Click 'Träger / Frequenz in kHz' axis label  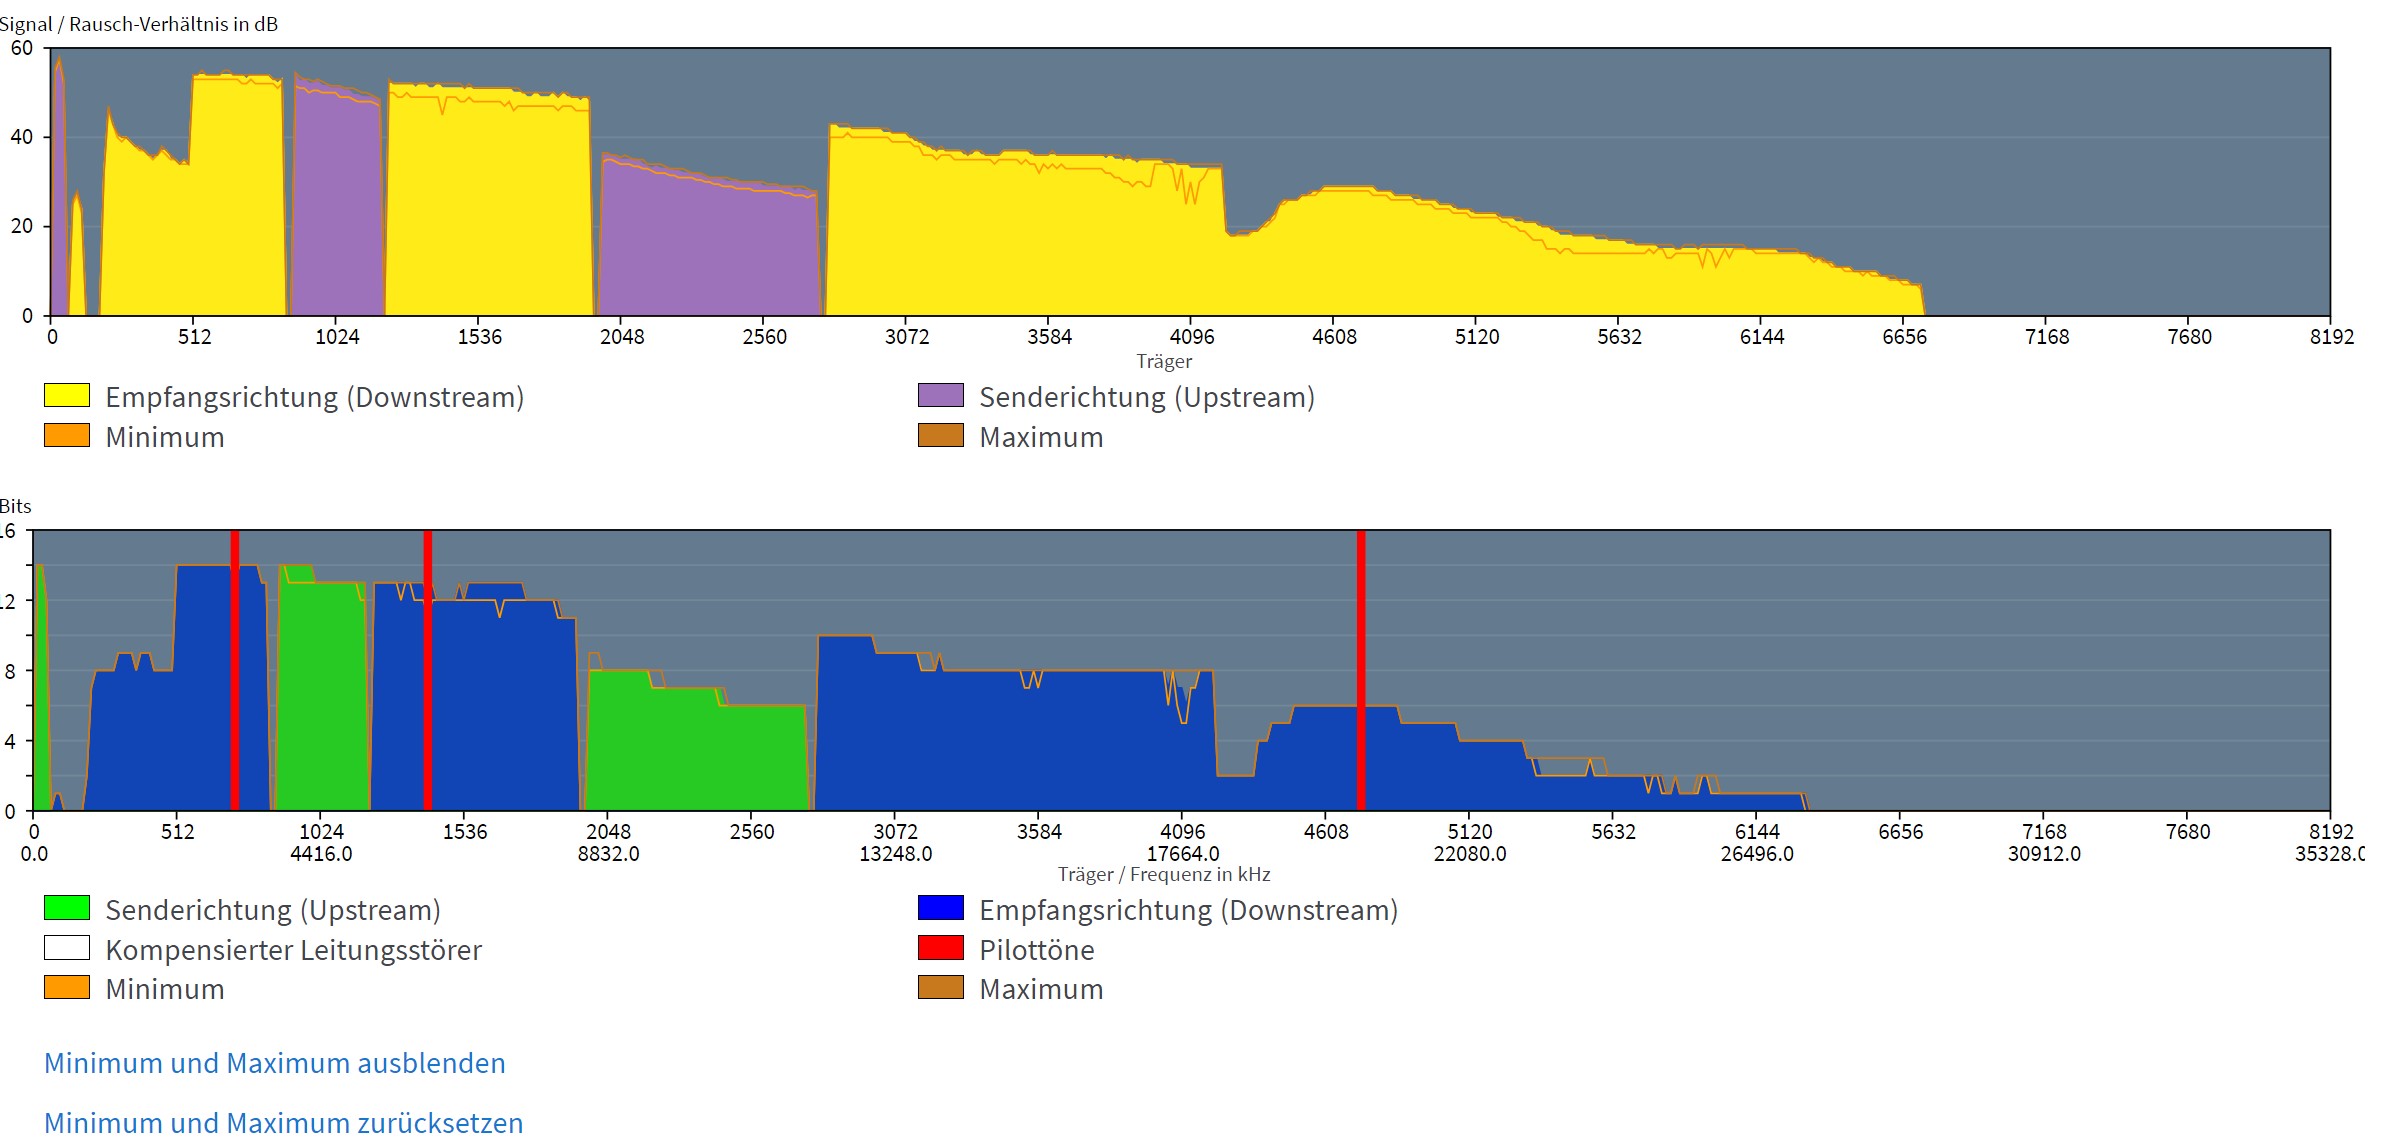coord(1164,875)
